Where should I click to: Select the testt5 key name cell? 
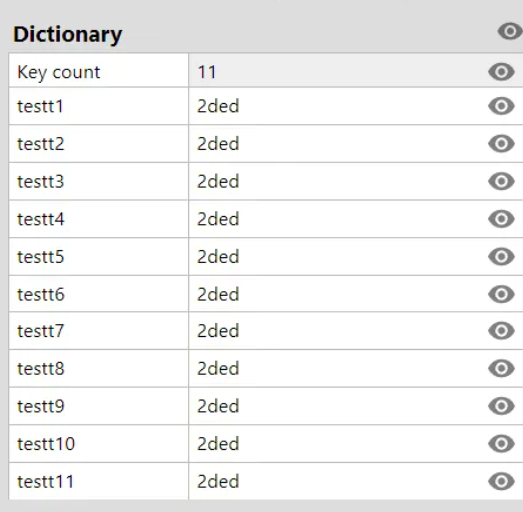(x=99, y=257)
